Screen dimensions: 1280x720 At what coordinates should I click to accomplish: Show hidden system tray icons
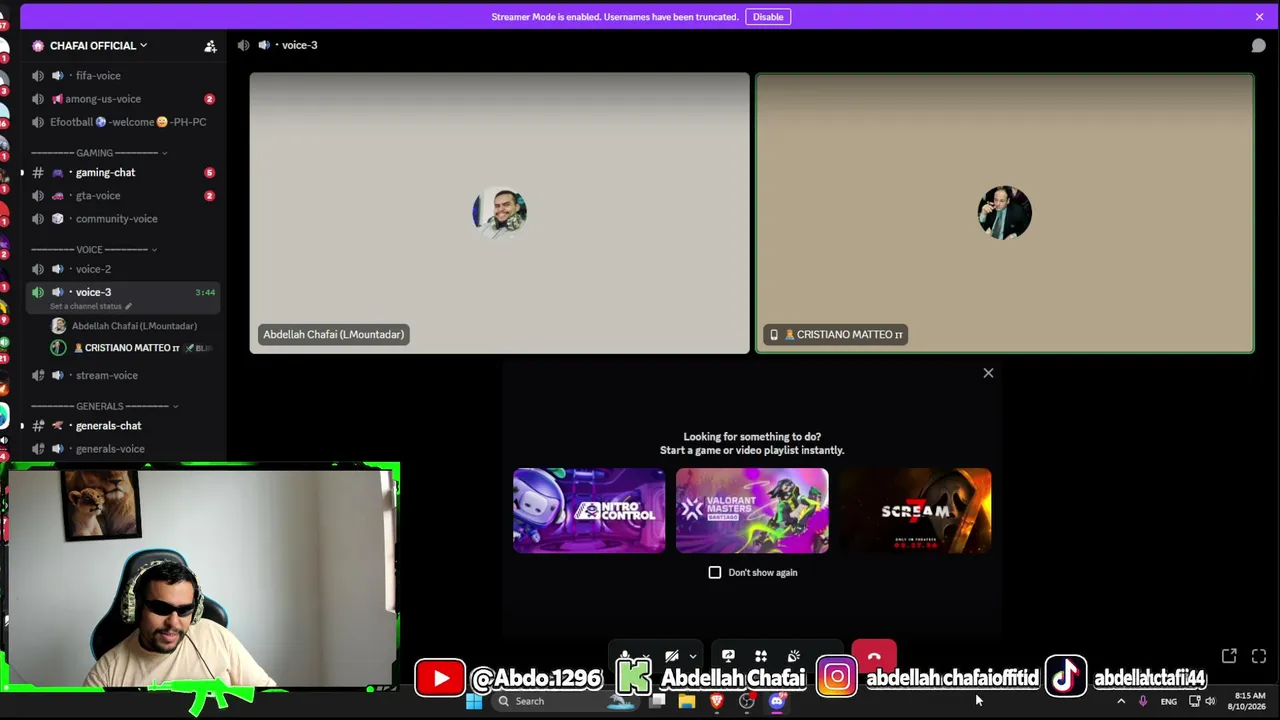1121,701
